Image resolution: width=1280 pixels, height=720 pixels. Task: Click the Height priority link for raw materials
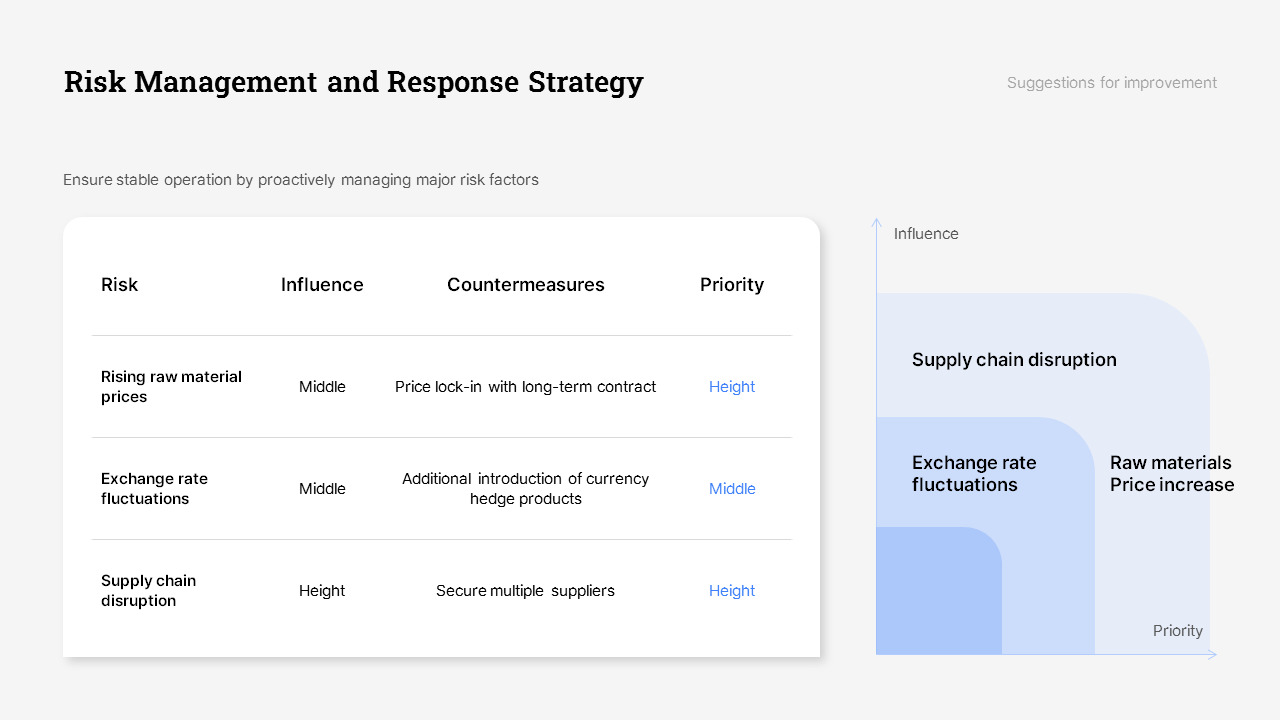[732, 387]
